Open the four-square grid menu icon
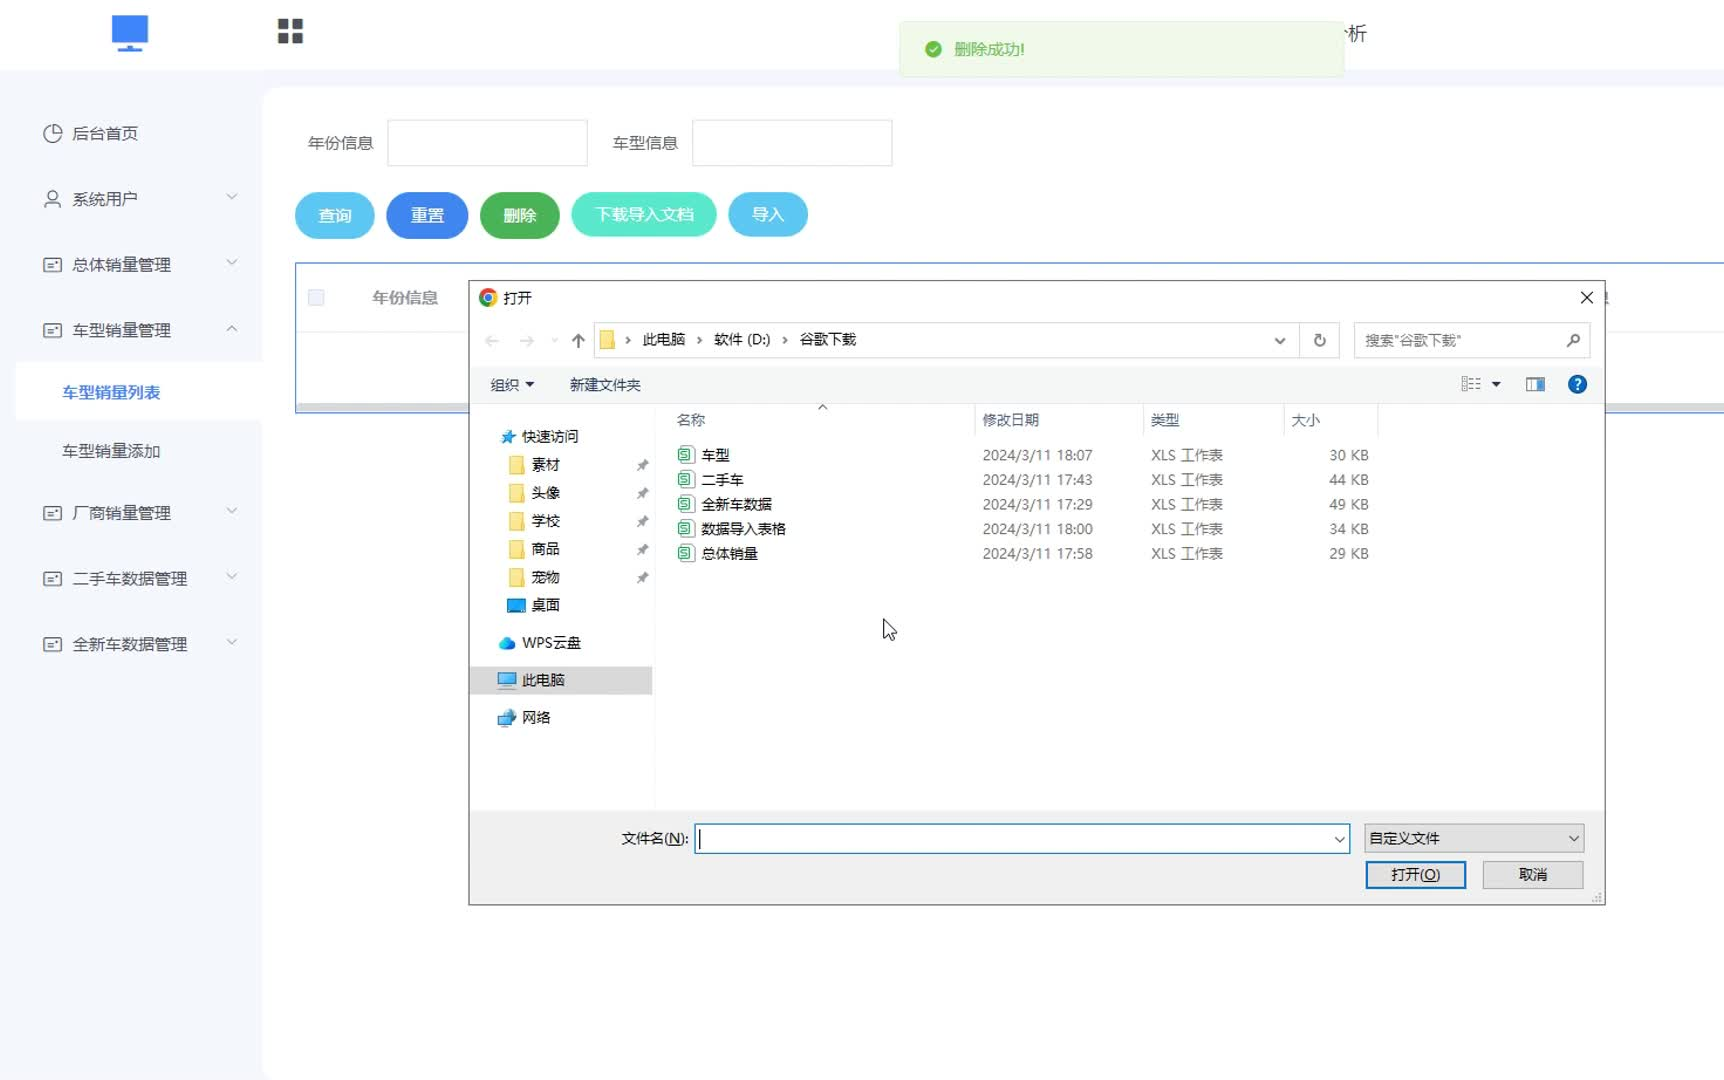1724x1080 pixels. pos(290,32)
